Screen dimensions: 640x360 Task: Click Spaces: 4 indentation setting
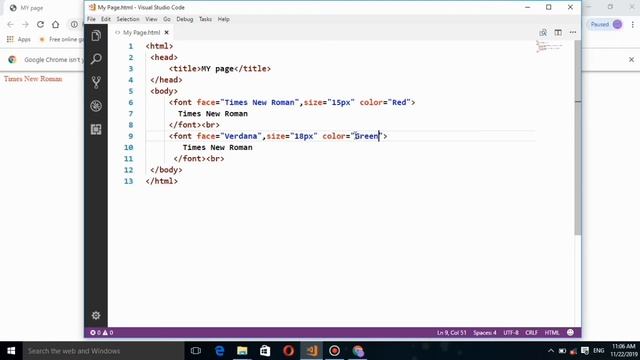point(485,333)
